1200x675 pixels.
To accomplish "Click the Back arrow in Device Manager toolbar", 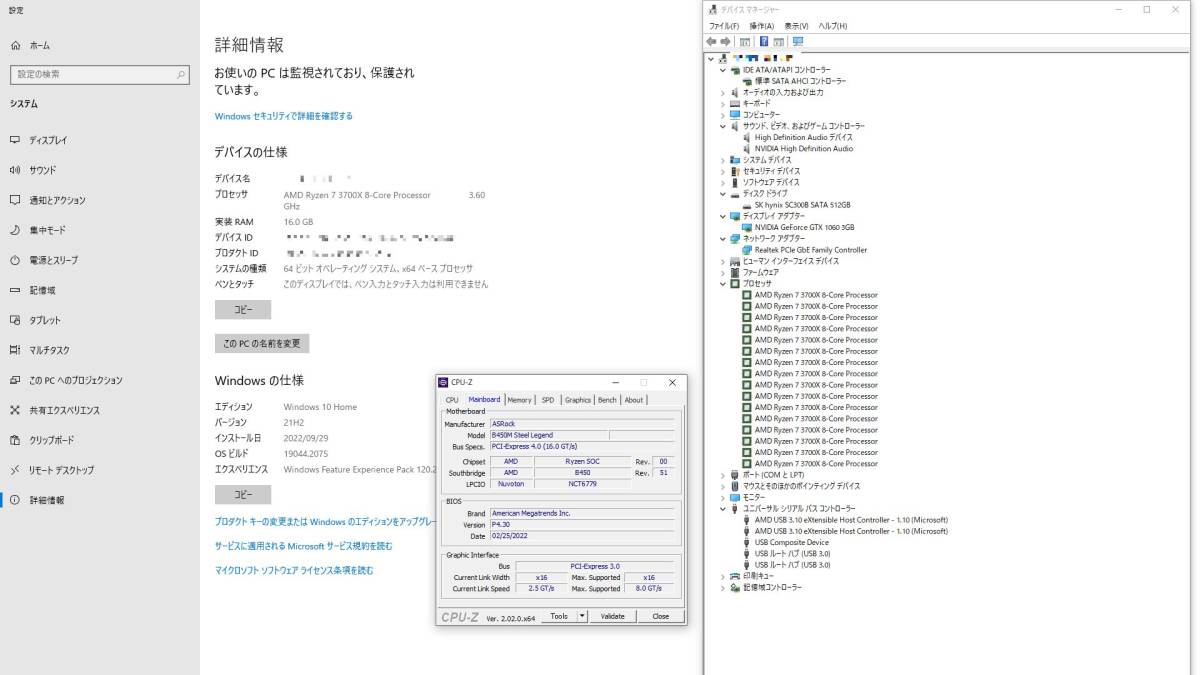I will pyautogui.click(x=711, y=42).
